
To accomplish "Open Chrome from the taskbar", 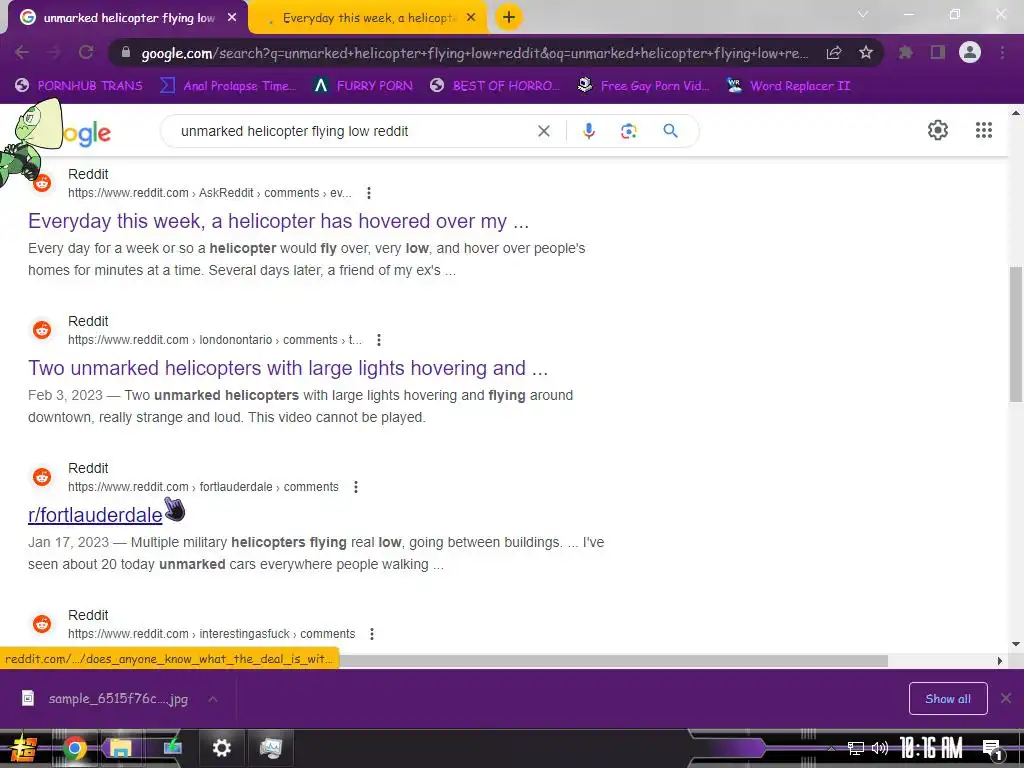I will click(74, 748).
